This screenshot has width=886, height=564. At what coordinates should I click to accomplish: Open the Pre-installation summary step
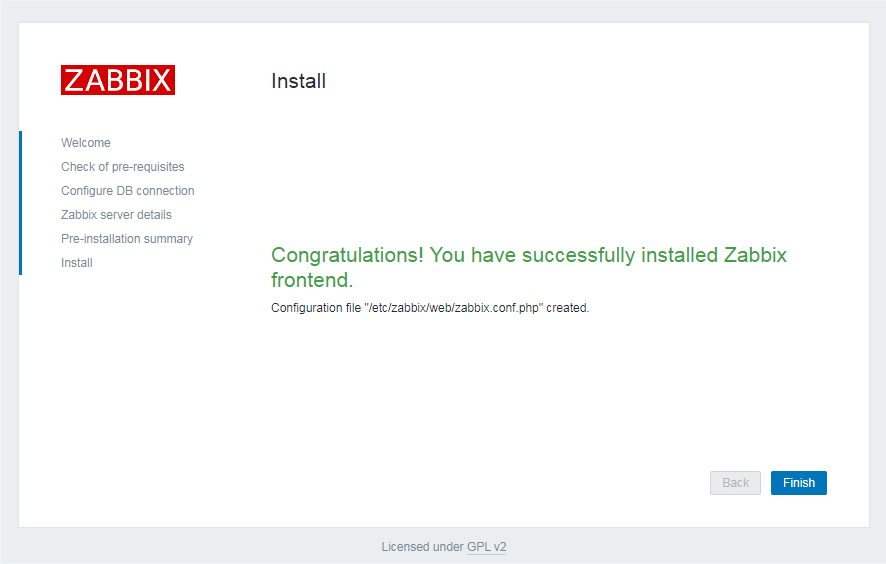tap(126, 239)
